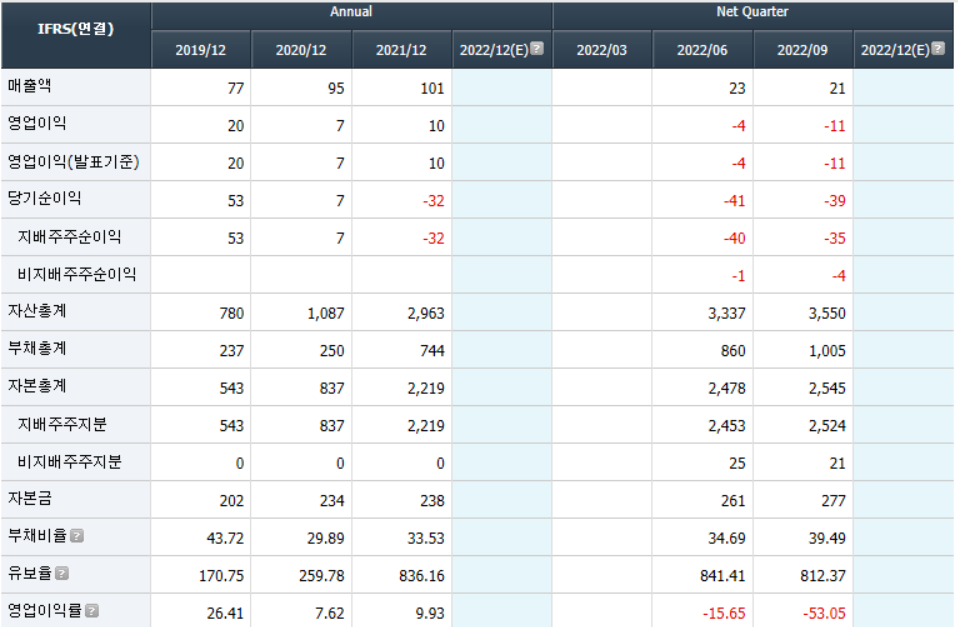
Task: Click help icon next to Net Quarter 2022/12(E)
Action: 938,48
